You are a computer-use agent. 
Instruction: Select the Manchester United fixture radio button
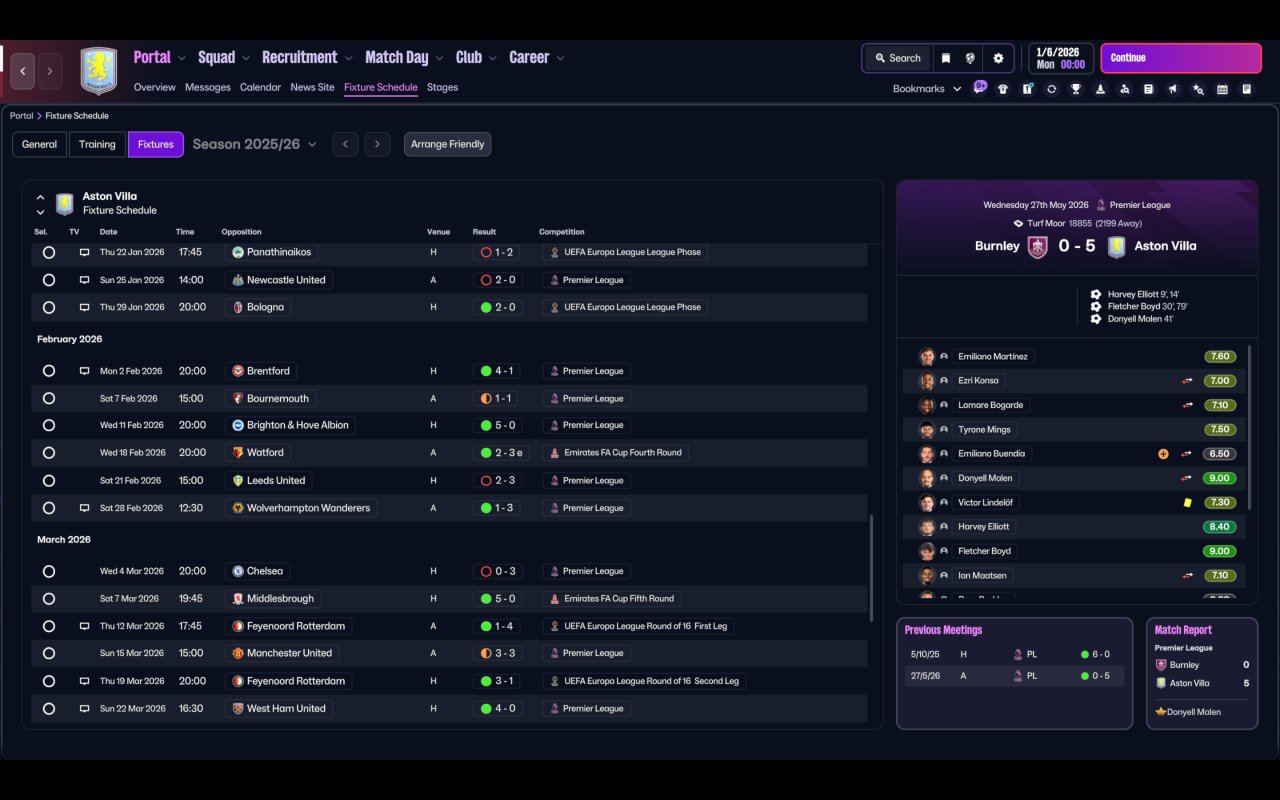(x=49, y=654)
